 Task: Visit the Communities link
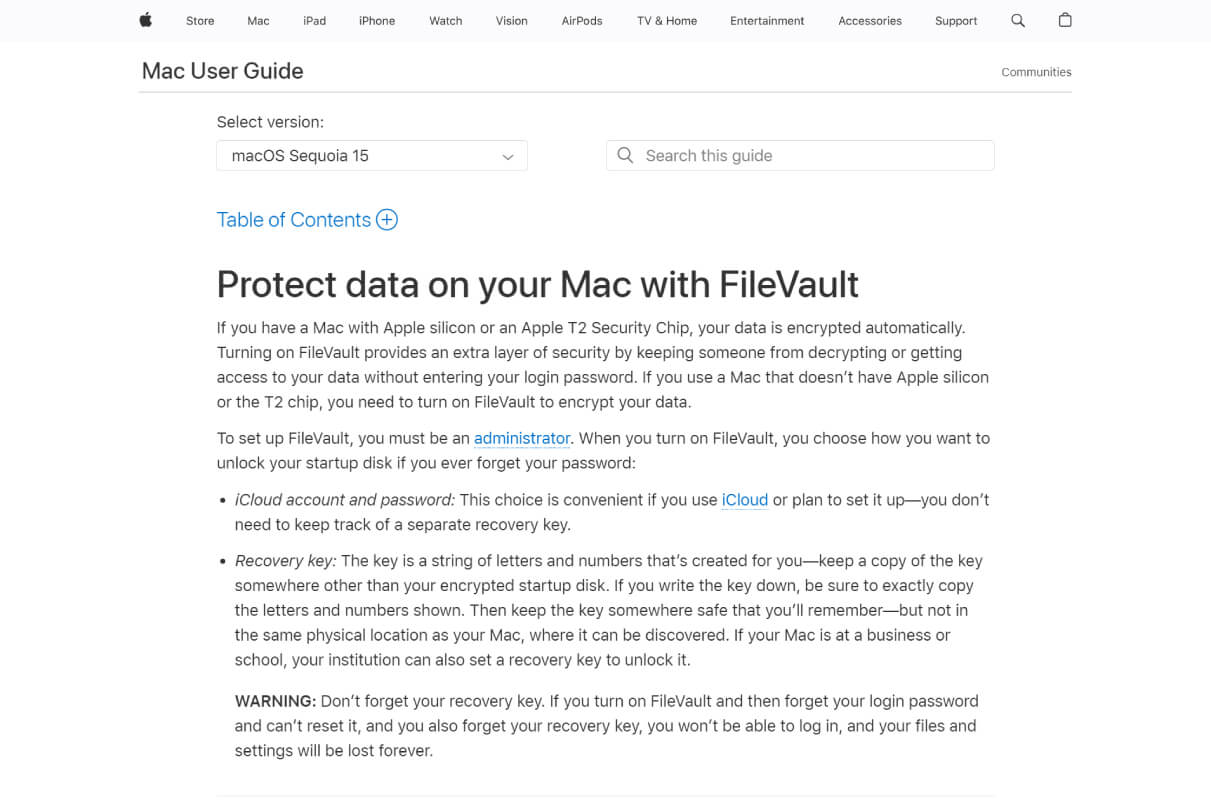(1036, 72)
